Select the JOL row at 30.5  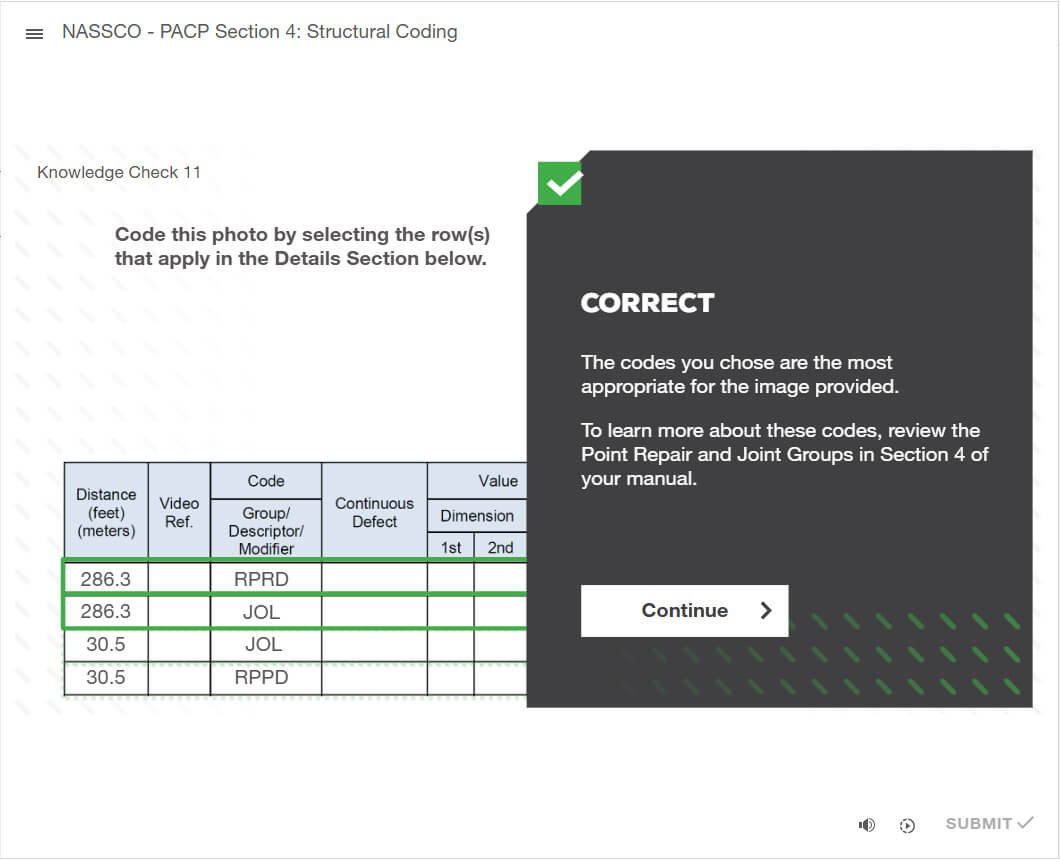tap(295, 644)
